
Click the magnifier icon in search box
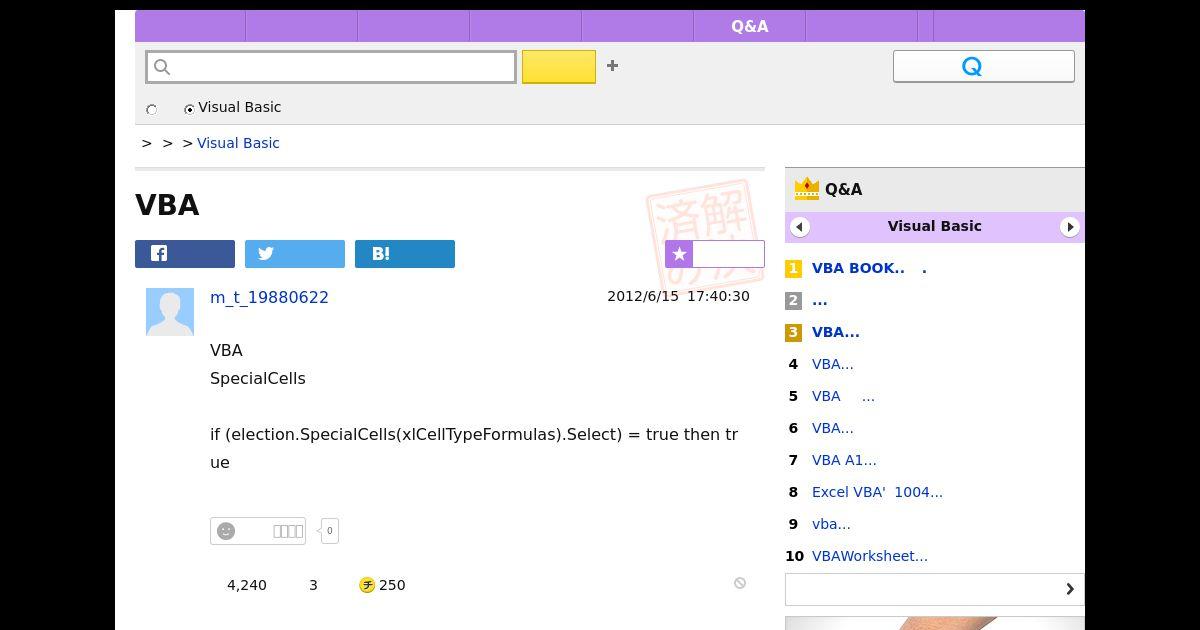(x=163, y=67)
